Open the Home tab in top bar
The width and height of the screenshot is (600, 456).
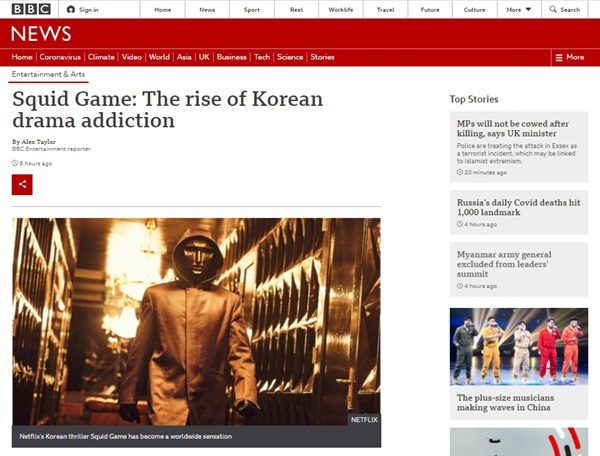click(163, 10)
